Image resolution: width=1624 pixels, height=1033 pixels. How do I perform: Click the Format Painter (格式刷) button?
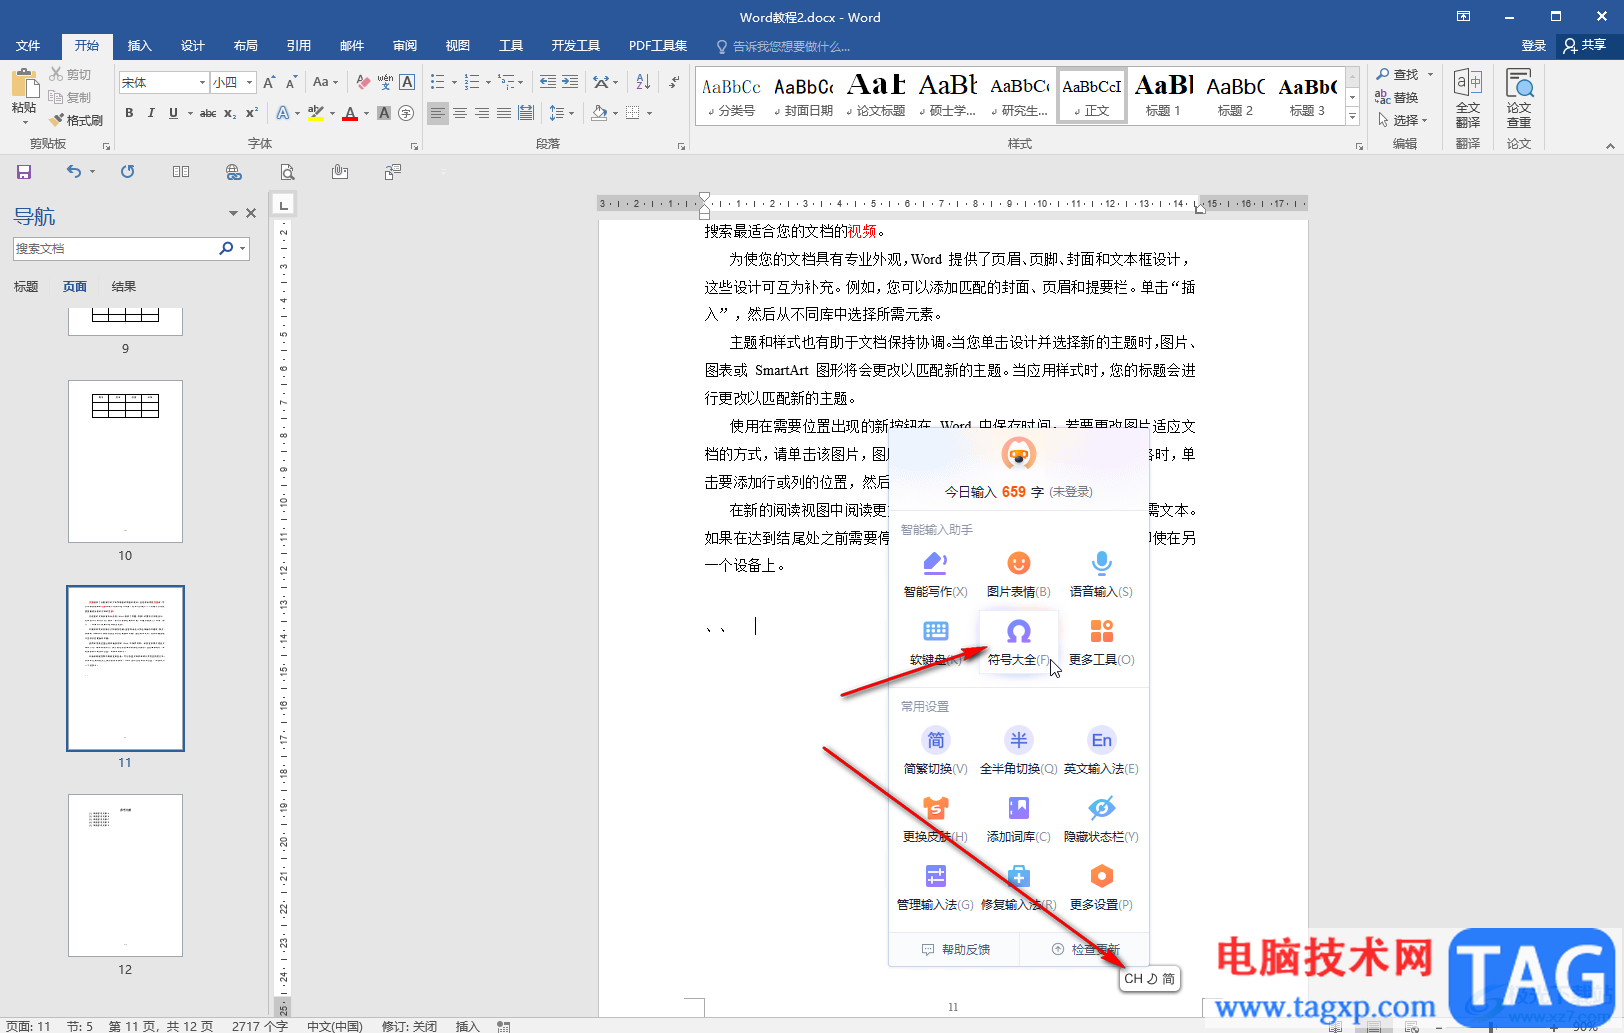coord(76,120)
